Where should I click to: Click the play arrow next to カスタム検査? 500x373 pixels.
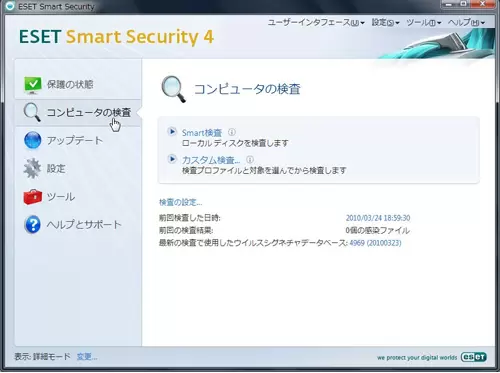(x=172, y=159)
